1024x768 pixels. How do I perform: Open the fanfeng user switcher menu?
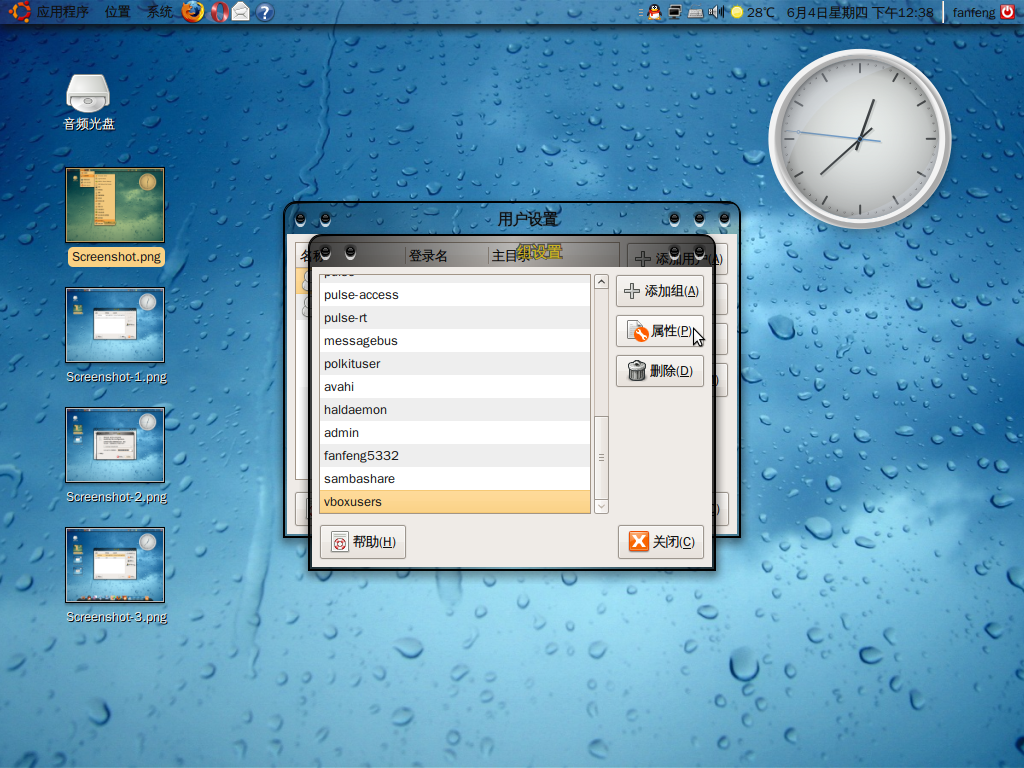point(974,12)
